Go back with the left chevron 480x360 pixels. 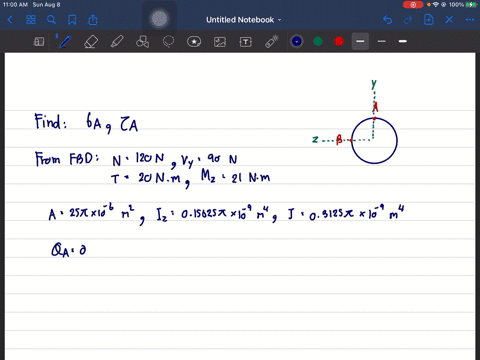tap(10, 20)
